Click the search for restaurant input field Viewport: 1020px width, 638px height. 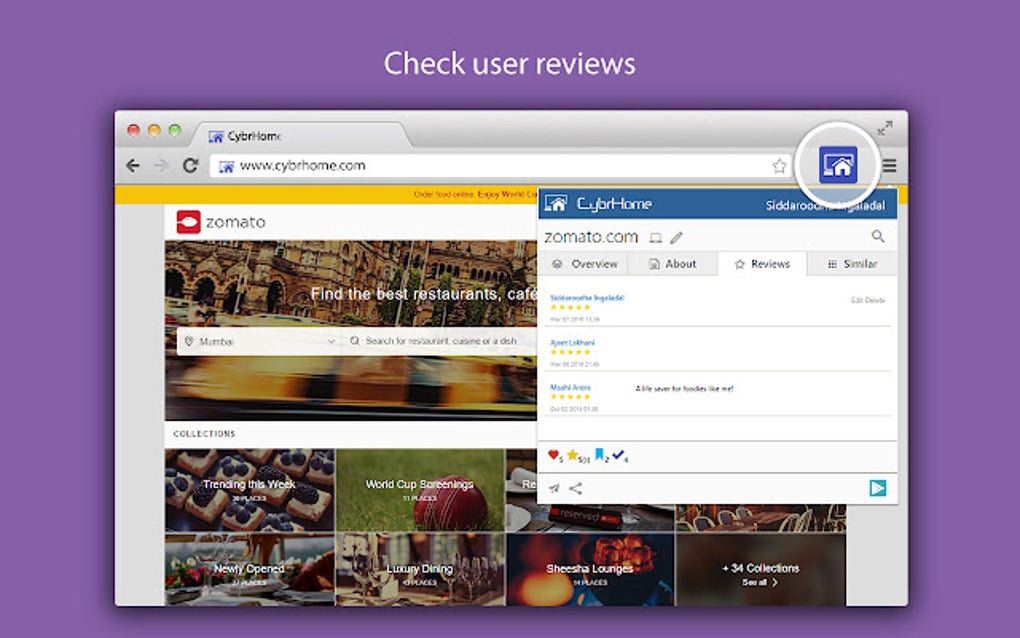(441, 341)
